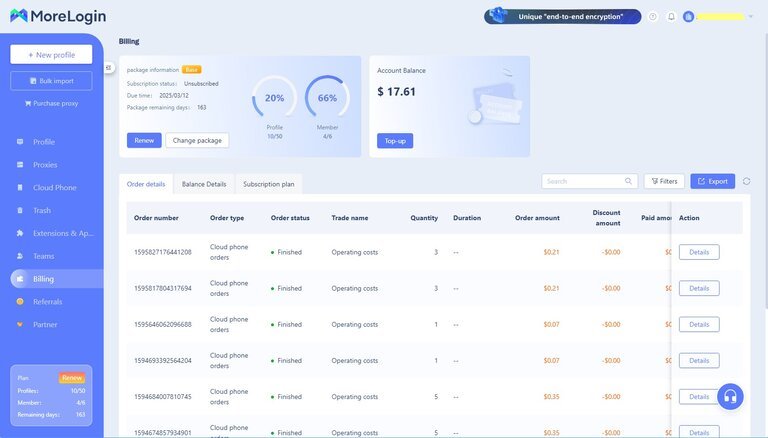Click the Export button
This screenshot has width=768, height=438.
(x=712, y=181)
